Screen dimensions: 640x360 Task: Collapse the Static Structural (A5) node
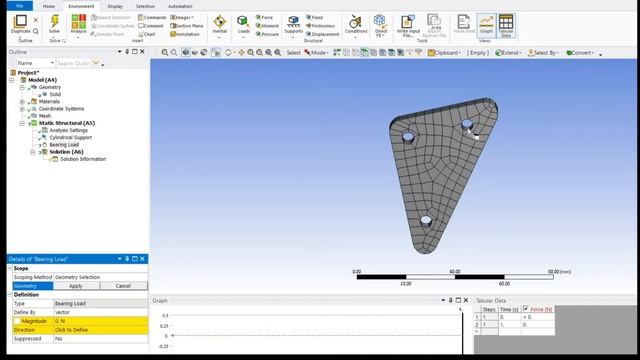point(22,123)
